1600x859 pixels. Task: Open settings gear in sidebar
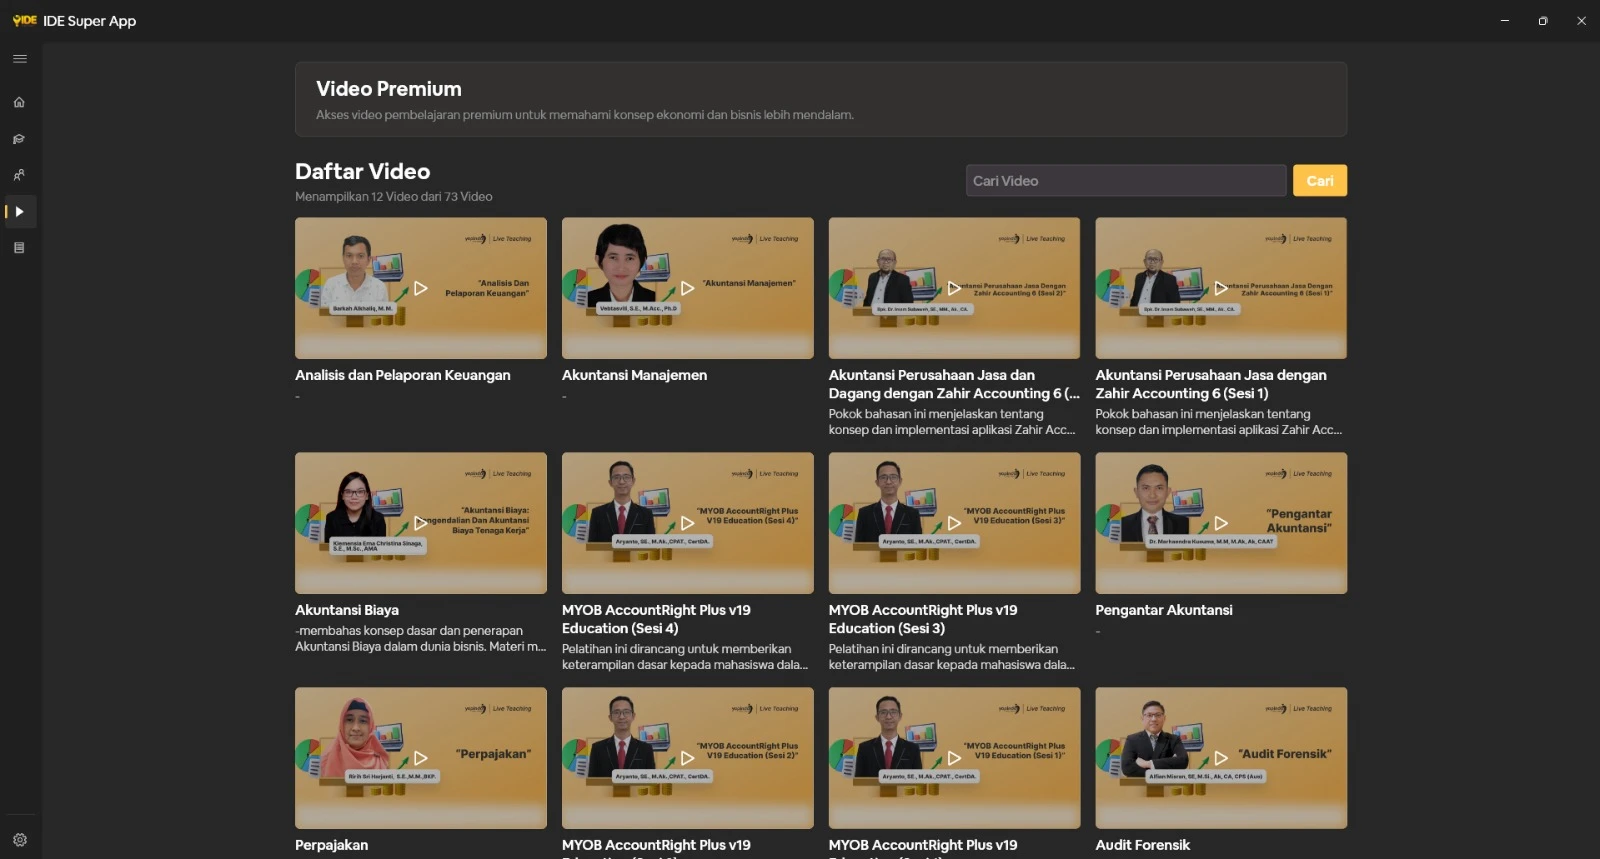point(19,840)
